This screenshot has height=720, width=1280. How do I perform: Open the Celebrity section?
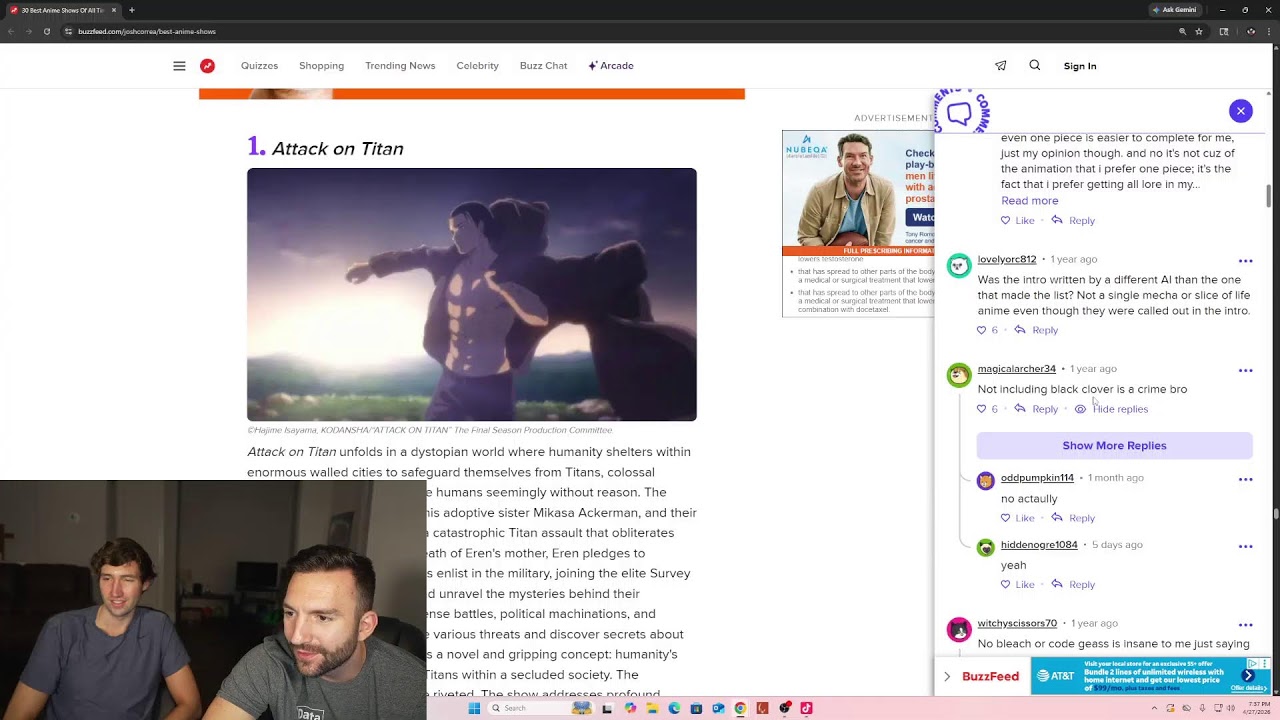pos(477,66)
